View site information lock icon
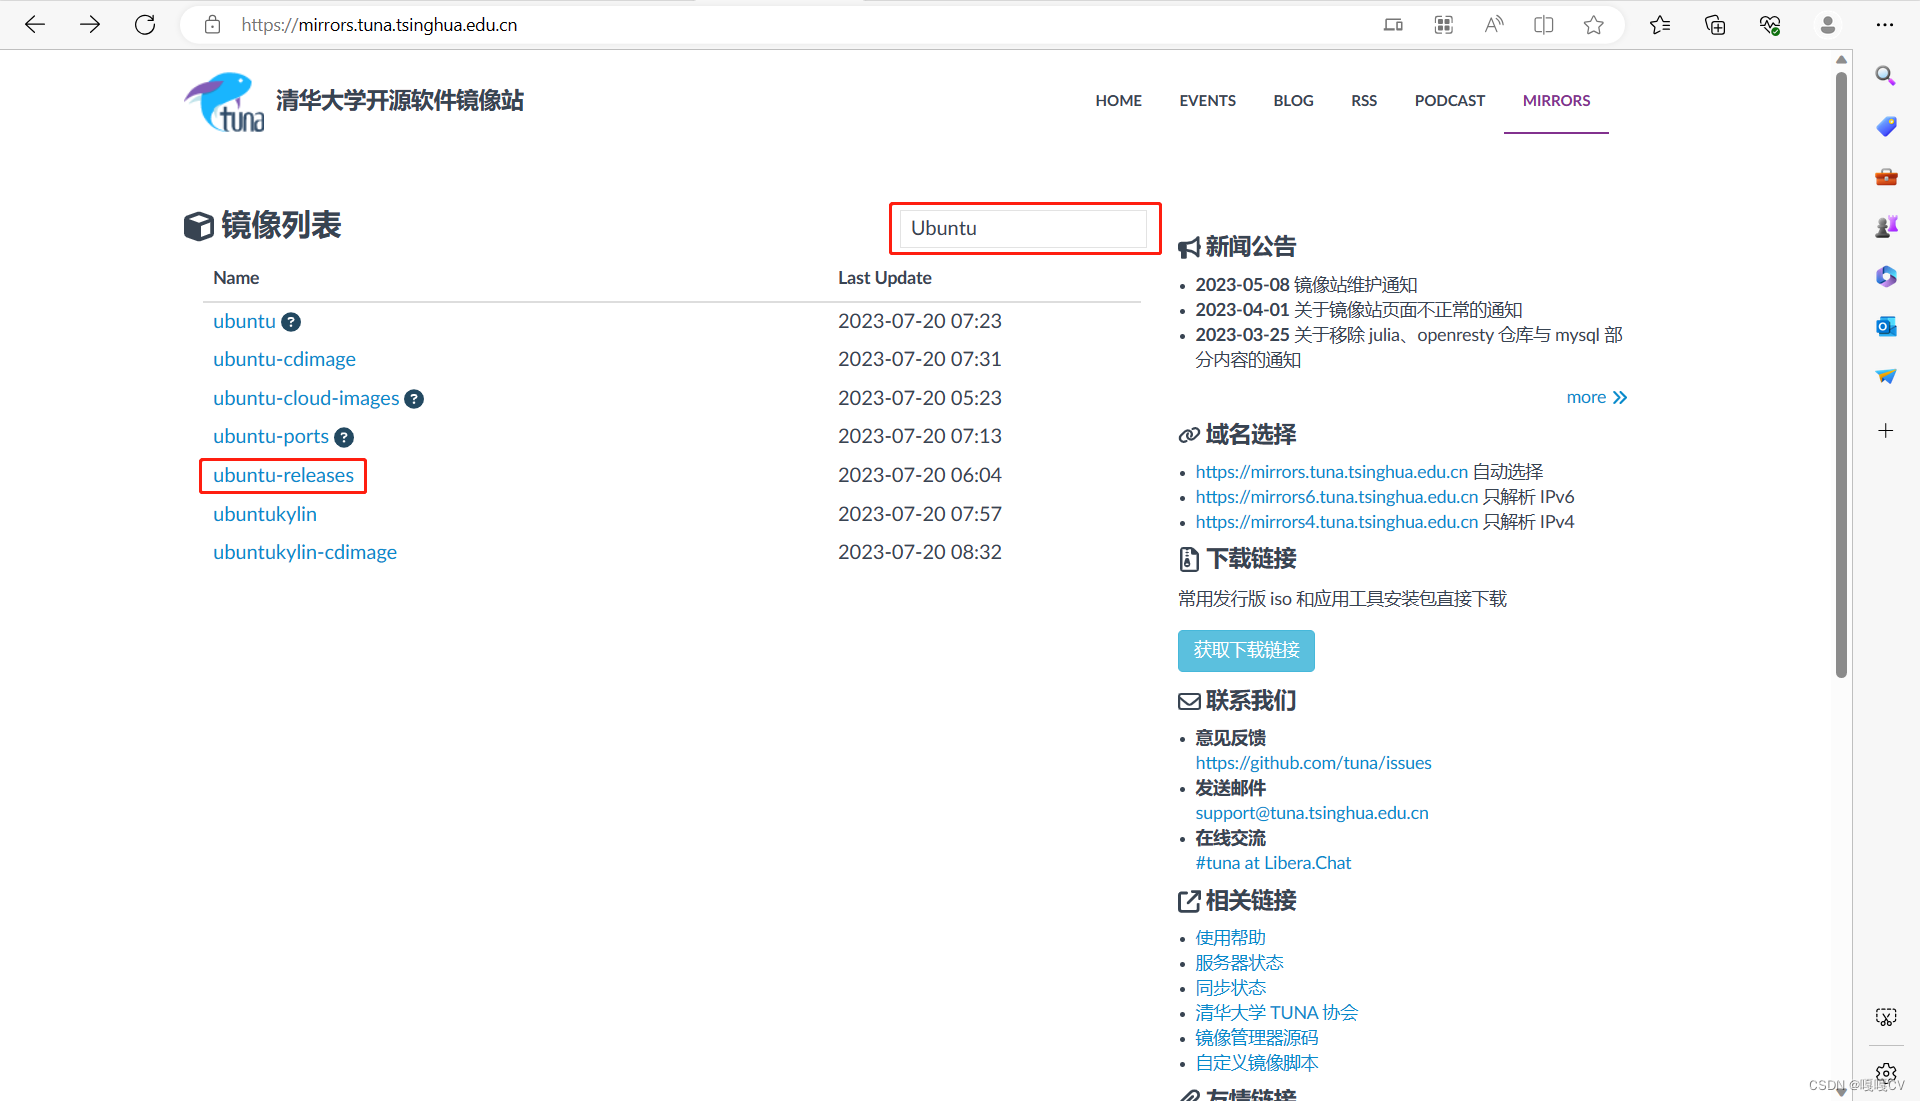This screenshot has height=1101, width=1920. pyautogui.click(x=212, y=25)
